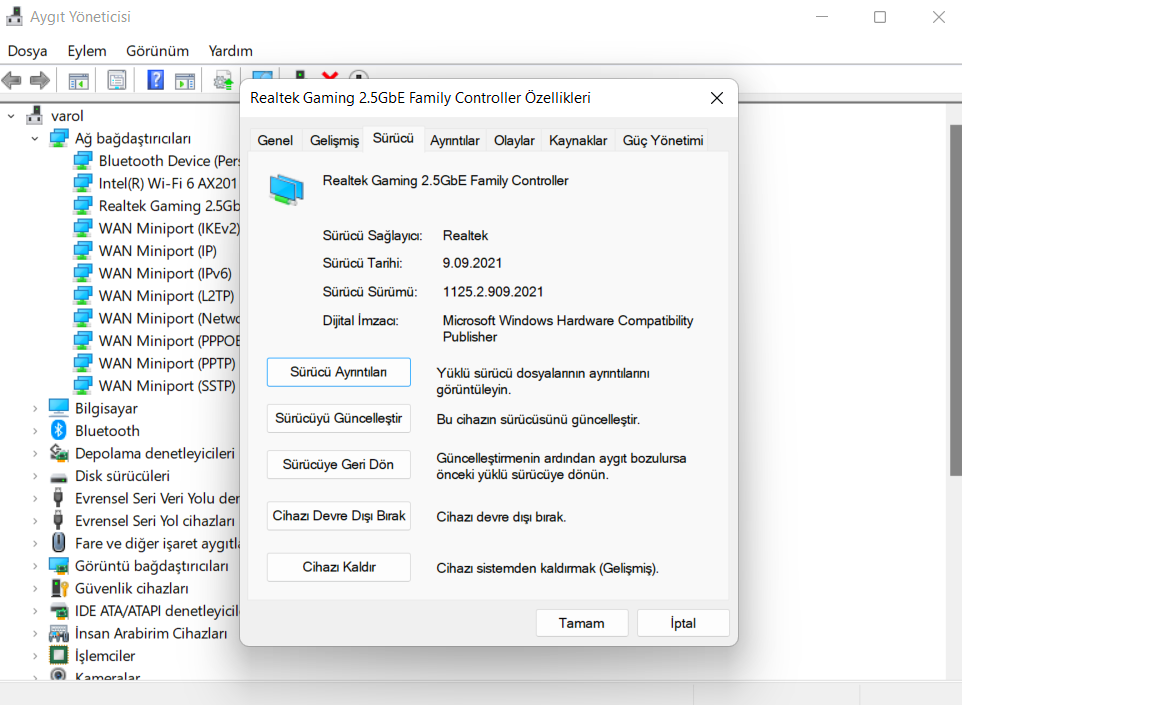The image size is (1152, 705).
Task: Click the Sürücü Ayrıntıları button
Action: 339,372
